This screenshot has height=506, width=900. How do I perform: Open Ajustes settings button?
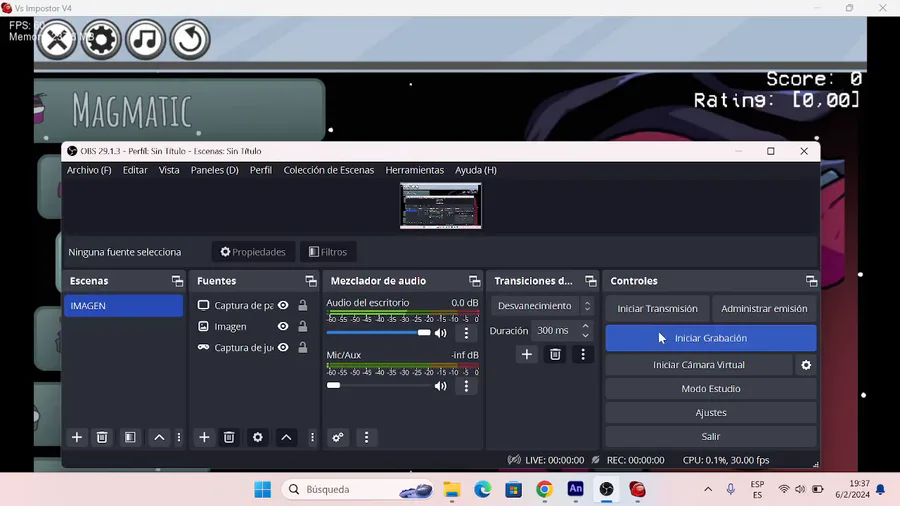[x=711, y=412]
